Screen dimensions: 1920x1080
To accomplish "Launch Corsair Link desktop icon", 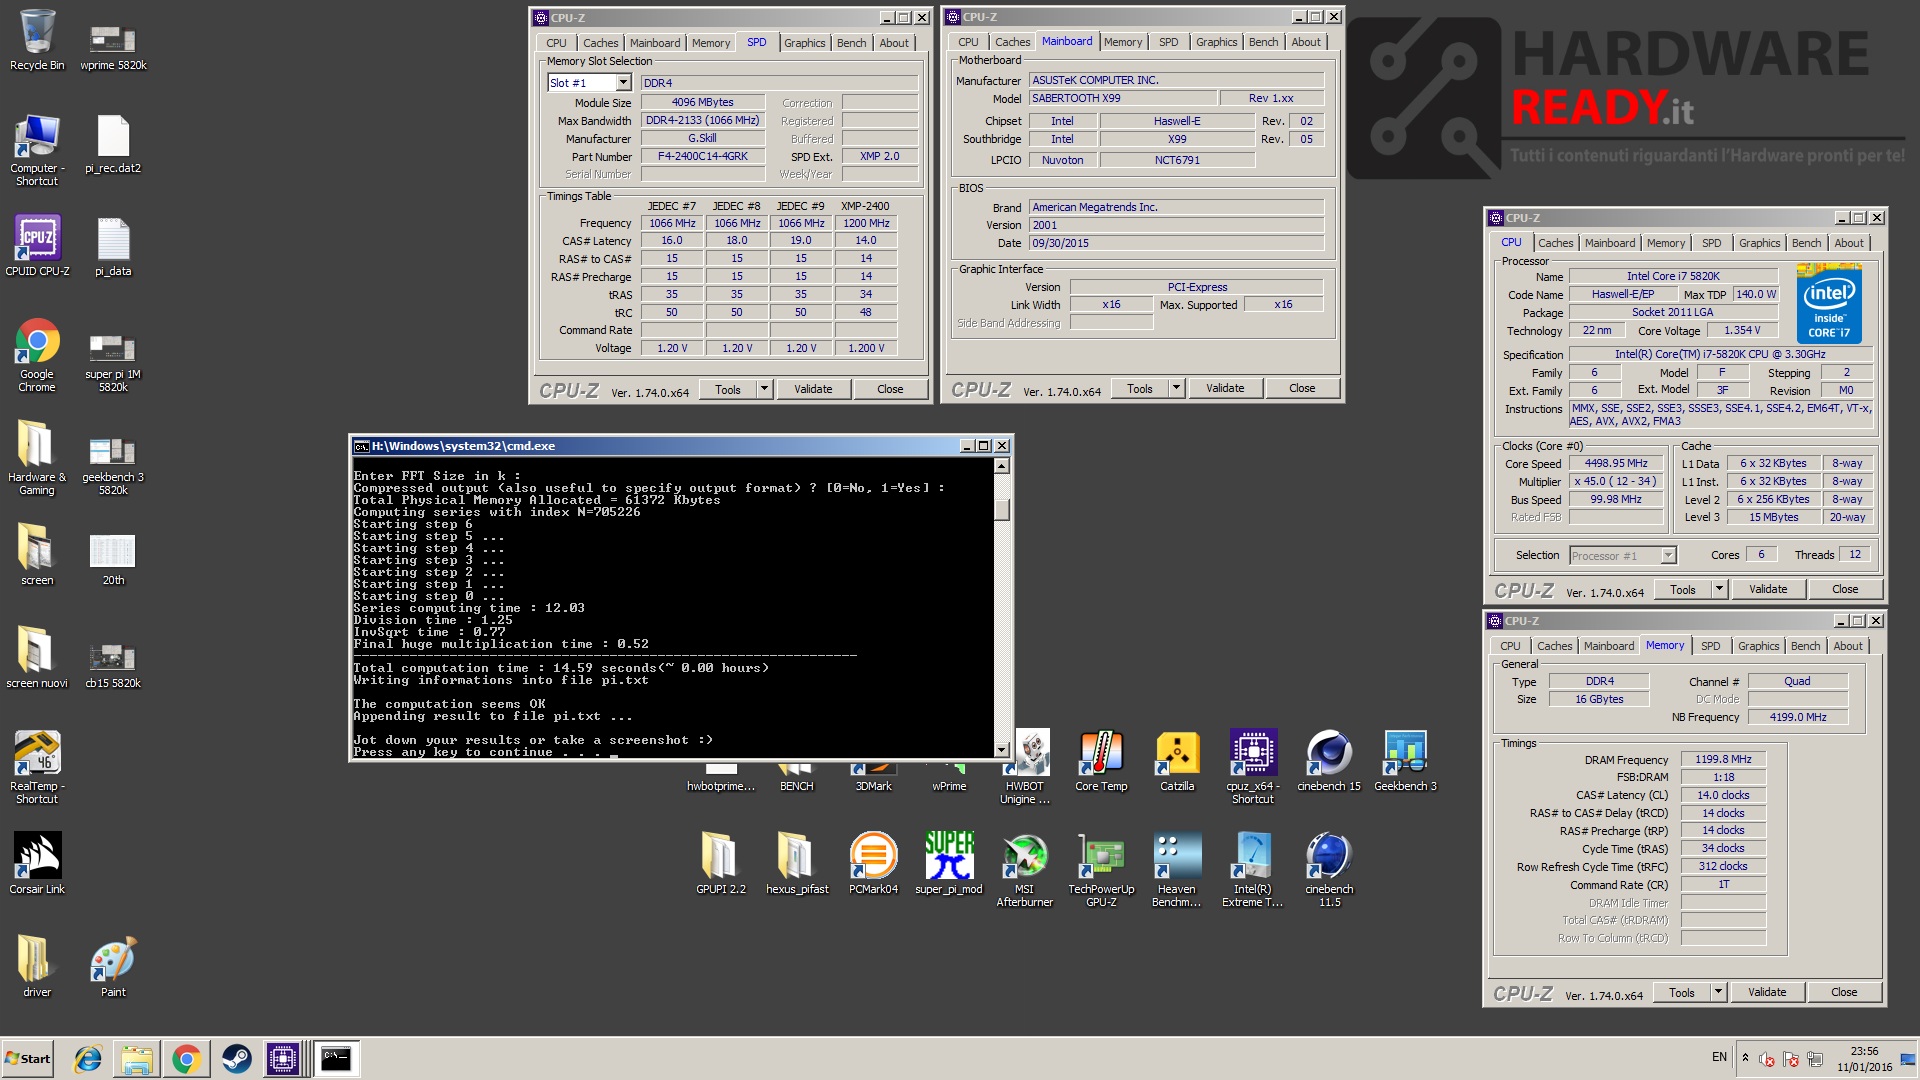I will point(37,864).
